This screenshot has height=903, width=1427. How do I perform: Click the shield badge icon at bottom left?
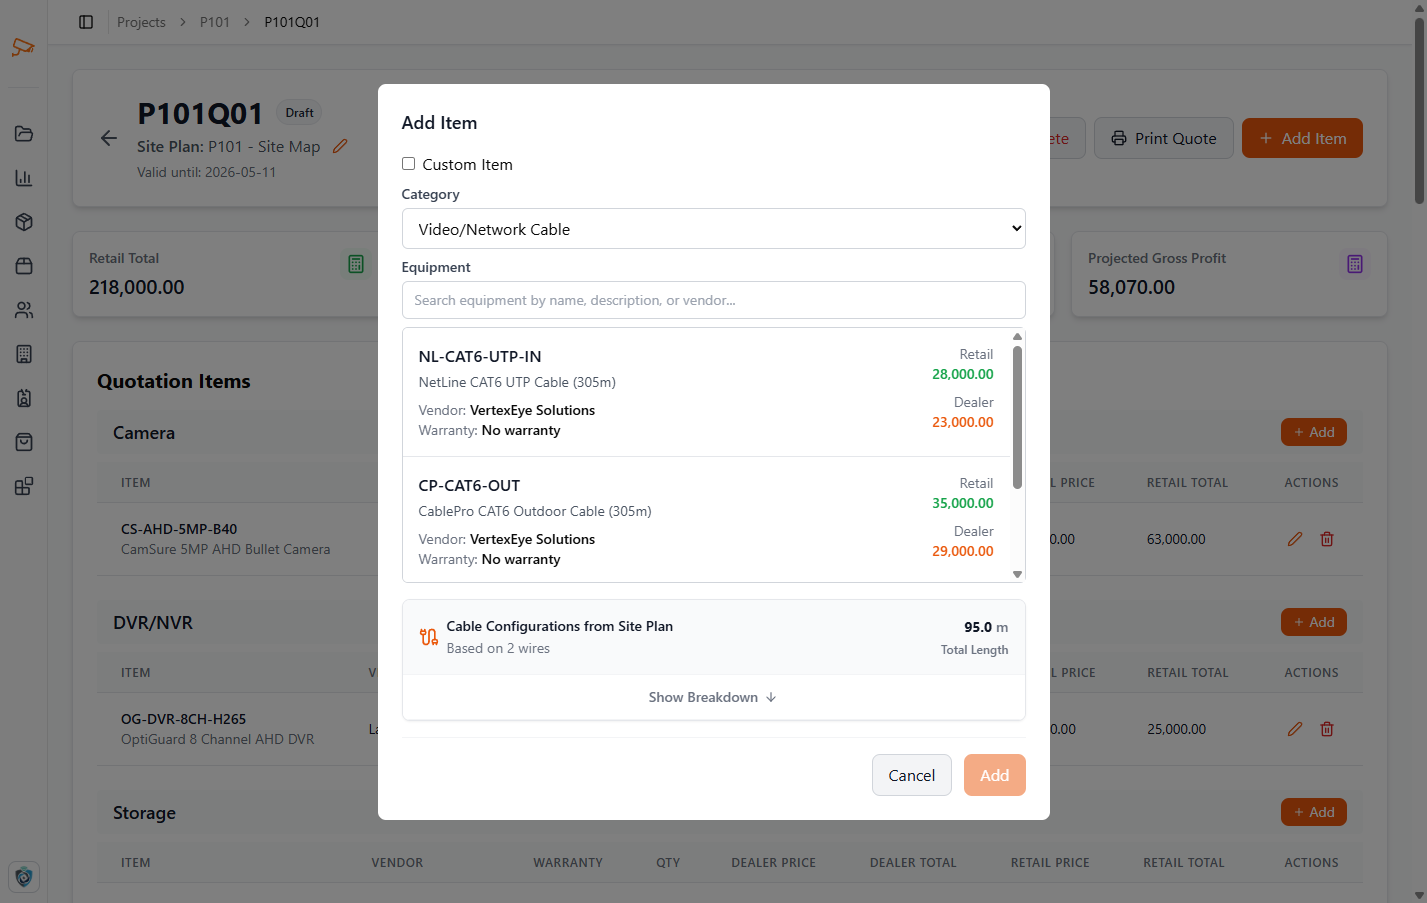point(24,877)
